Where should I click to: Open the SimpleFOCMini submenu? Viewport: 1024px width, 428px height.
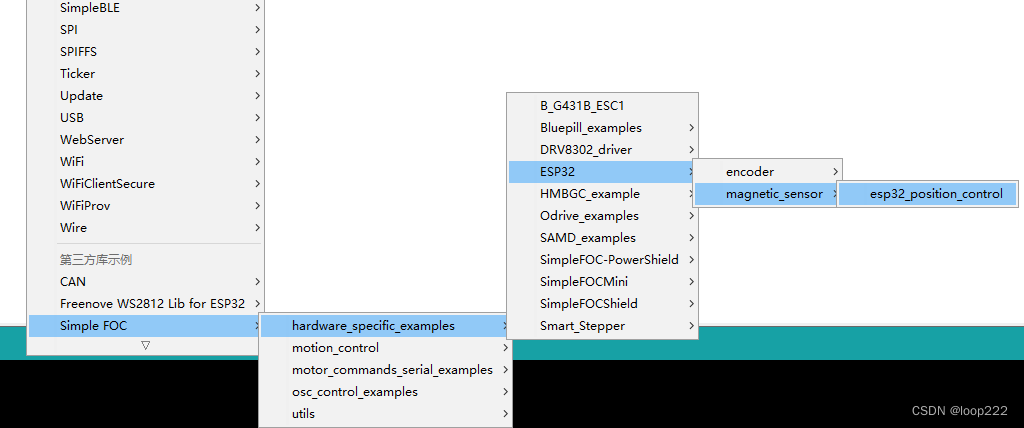point(602,282)
